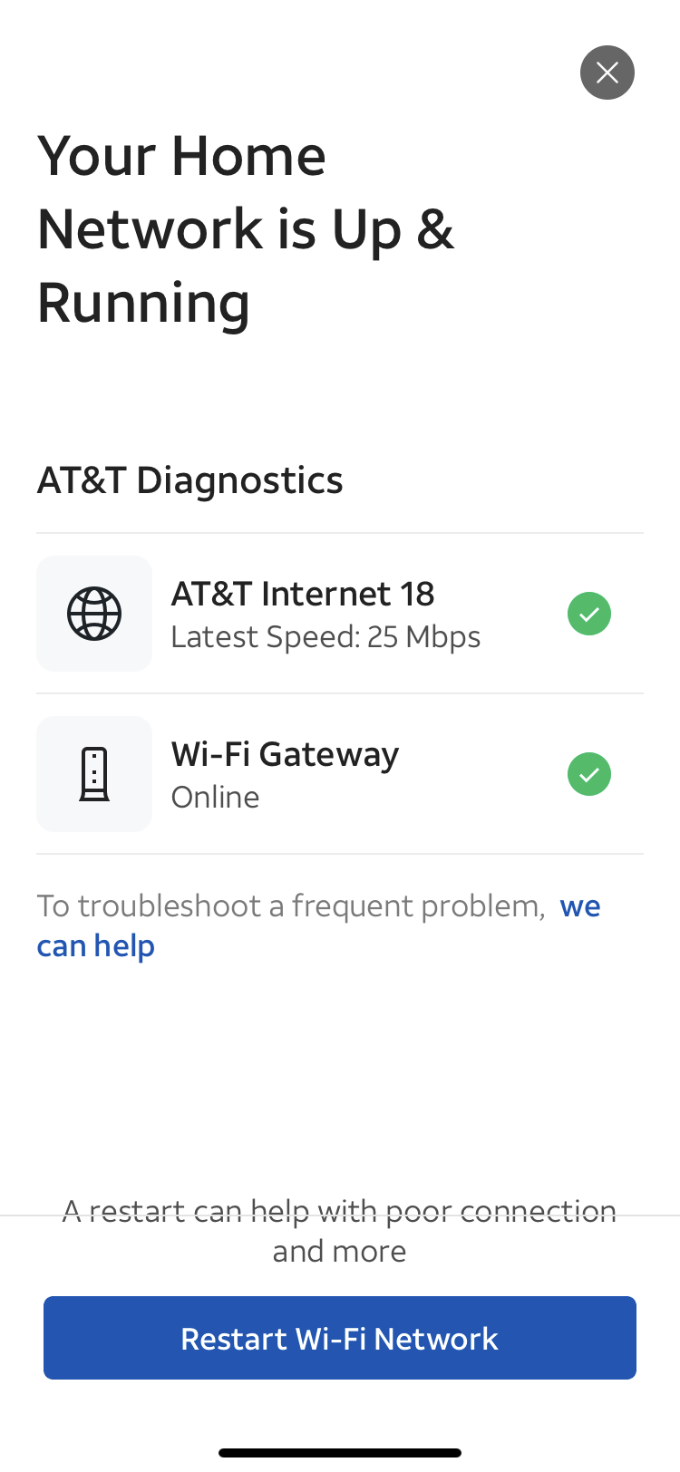Screen dimensions: 680x1472
Task: Tap the 'Your Home Network is Up & Running' title
Action: pyautogui.click(x=246, y=229)
